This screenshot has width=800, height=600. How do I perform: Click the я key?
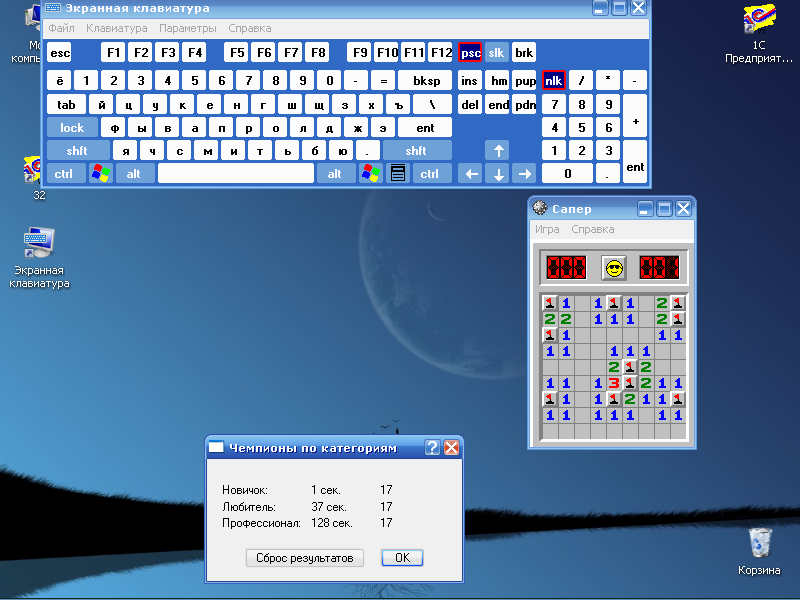pyautogui.click(x=126, y=151)
